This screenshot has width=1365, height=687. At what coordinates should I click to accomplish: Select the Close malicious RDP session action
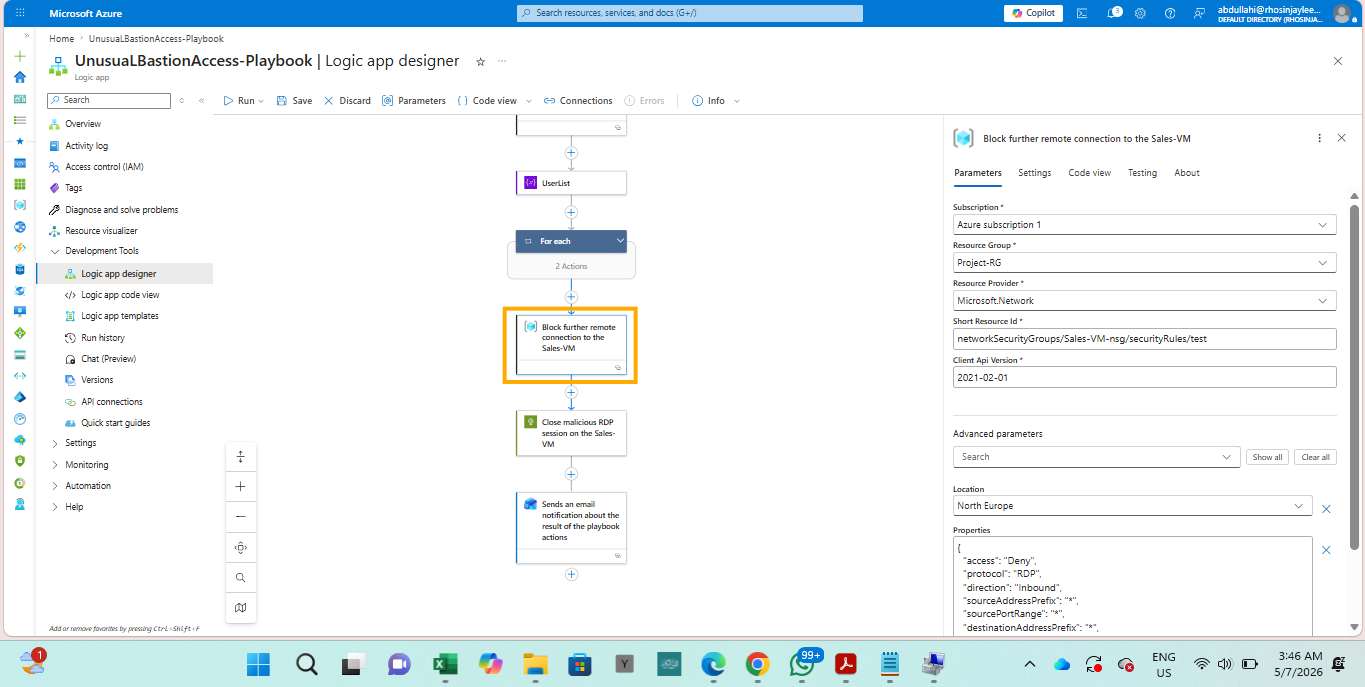pos(571,433)
